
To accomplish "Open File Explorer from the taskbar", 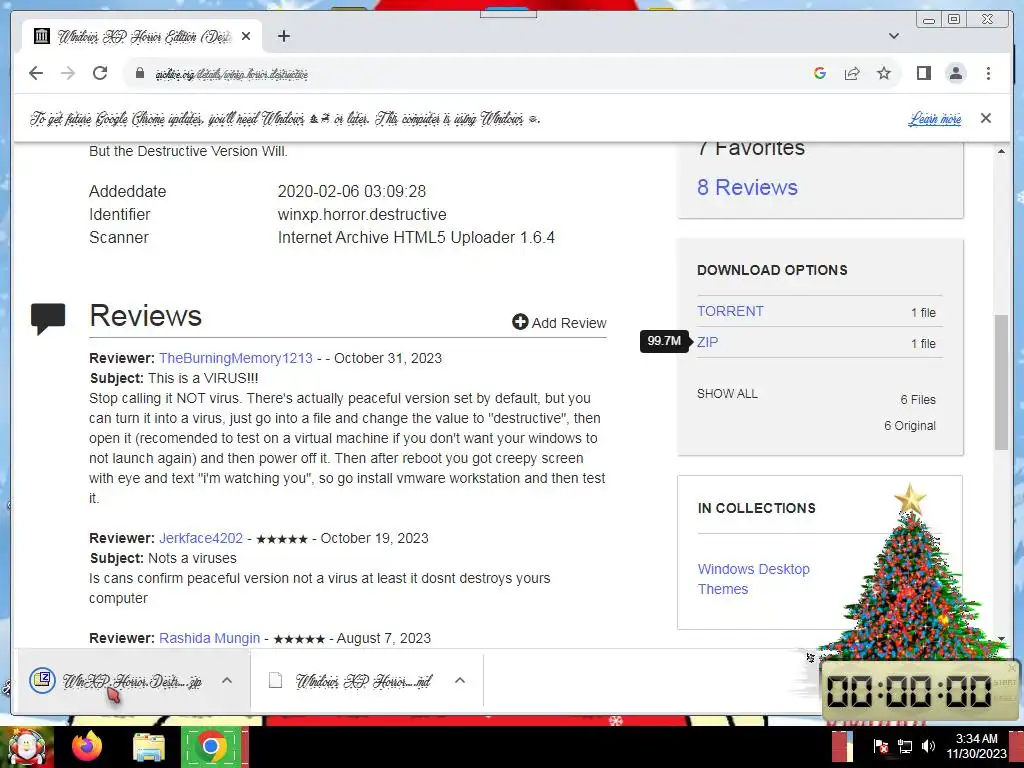I will [149, 747].
